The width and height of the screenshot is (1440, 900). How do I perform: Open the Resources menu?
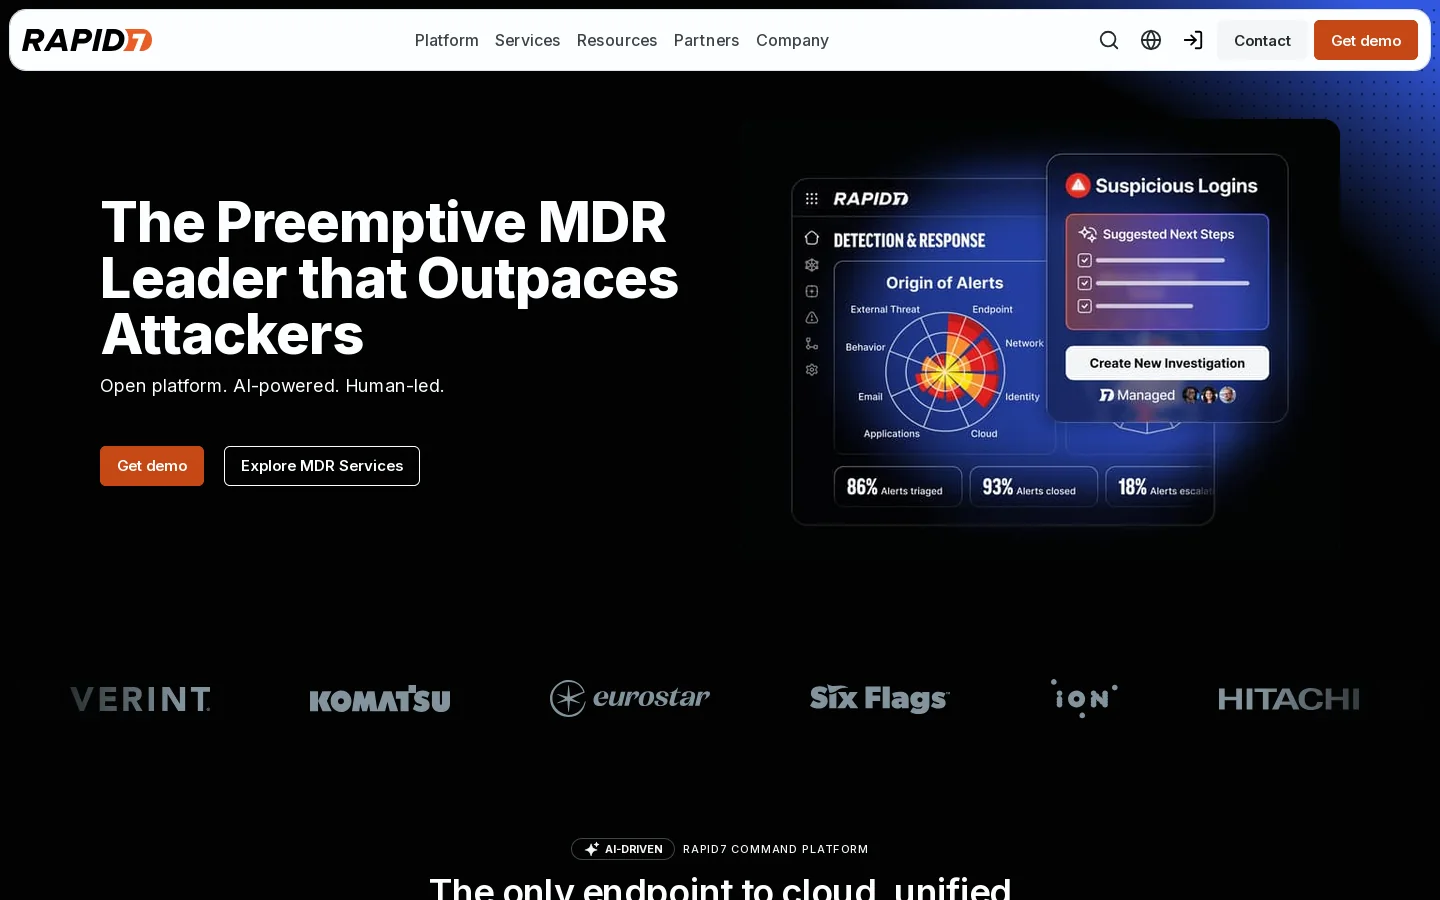pos(617,40)
